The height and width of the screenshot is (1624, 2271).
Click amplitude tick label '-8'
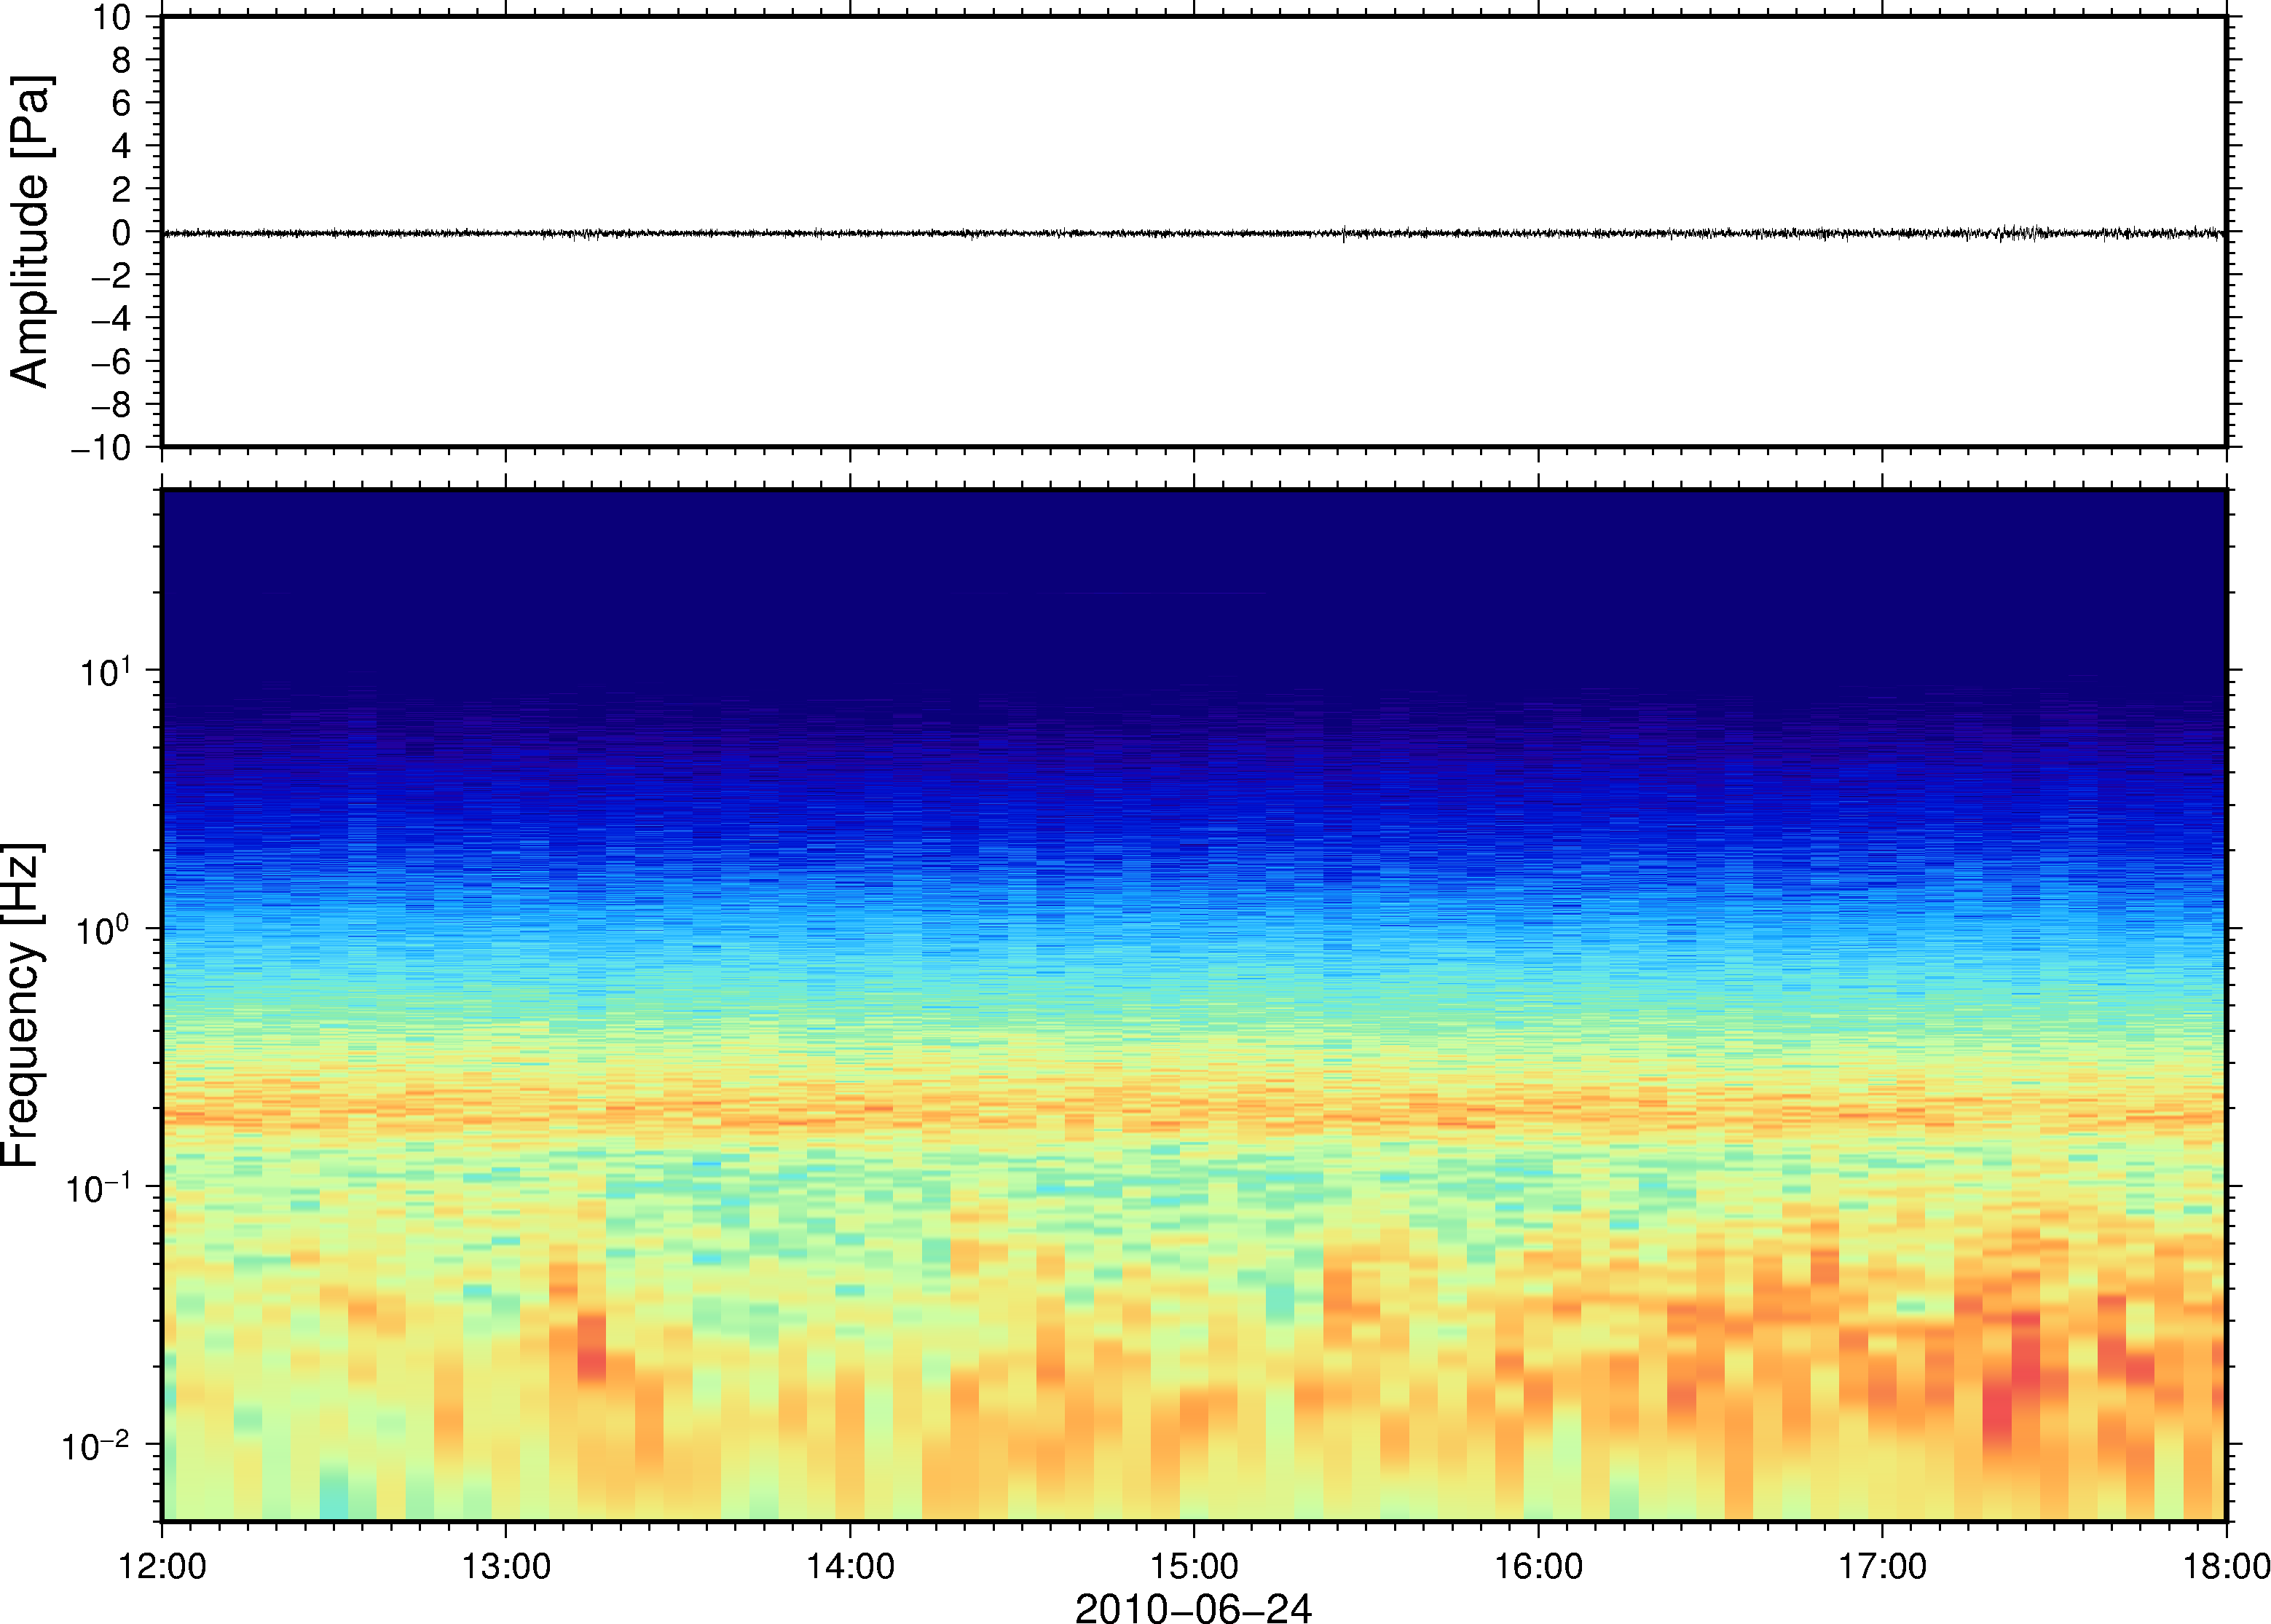pyautogui.click(x=111, y=404)
